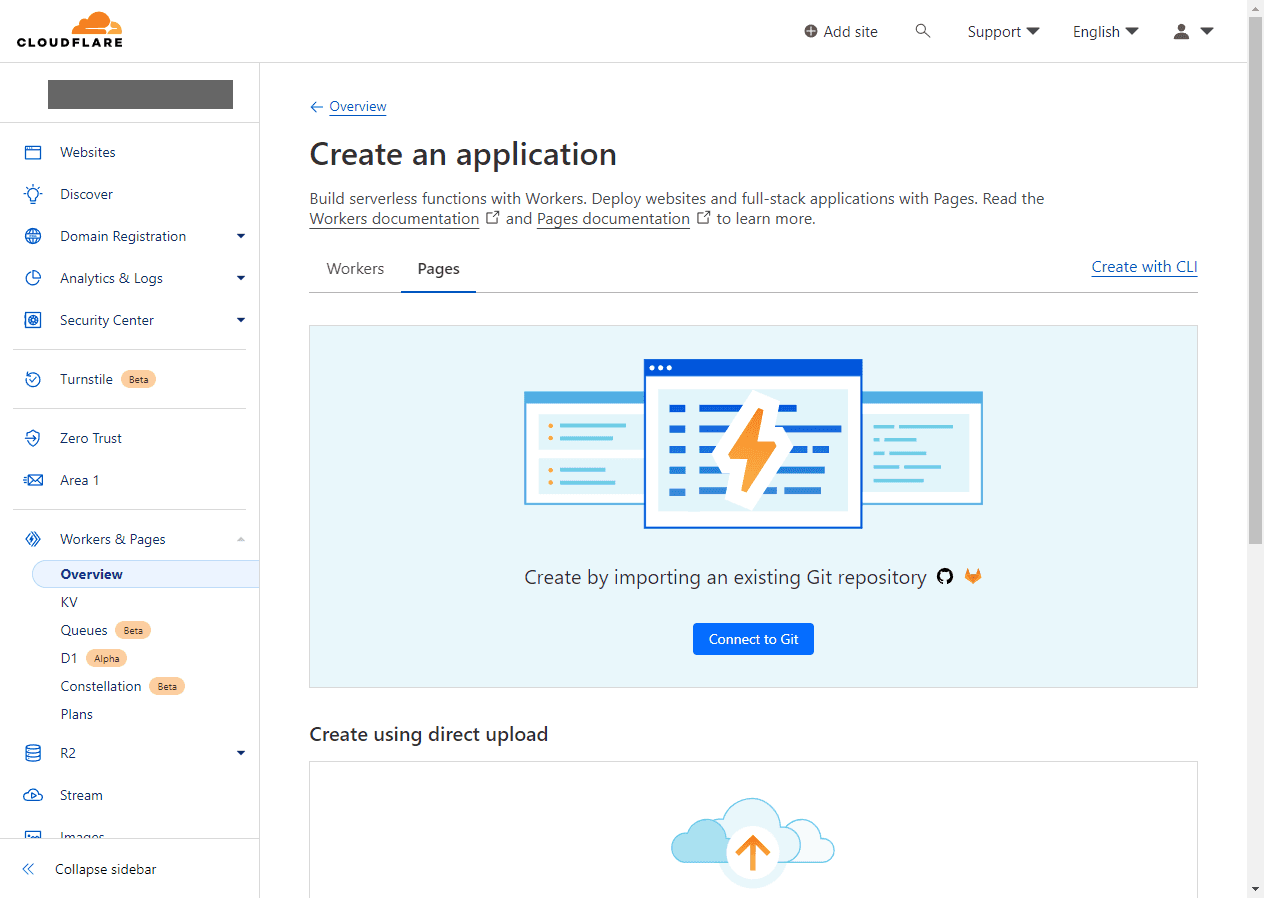The image size is (1264, 898).
Task: Open the Create with CLI link
Action: (1144, 267)
